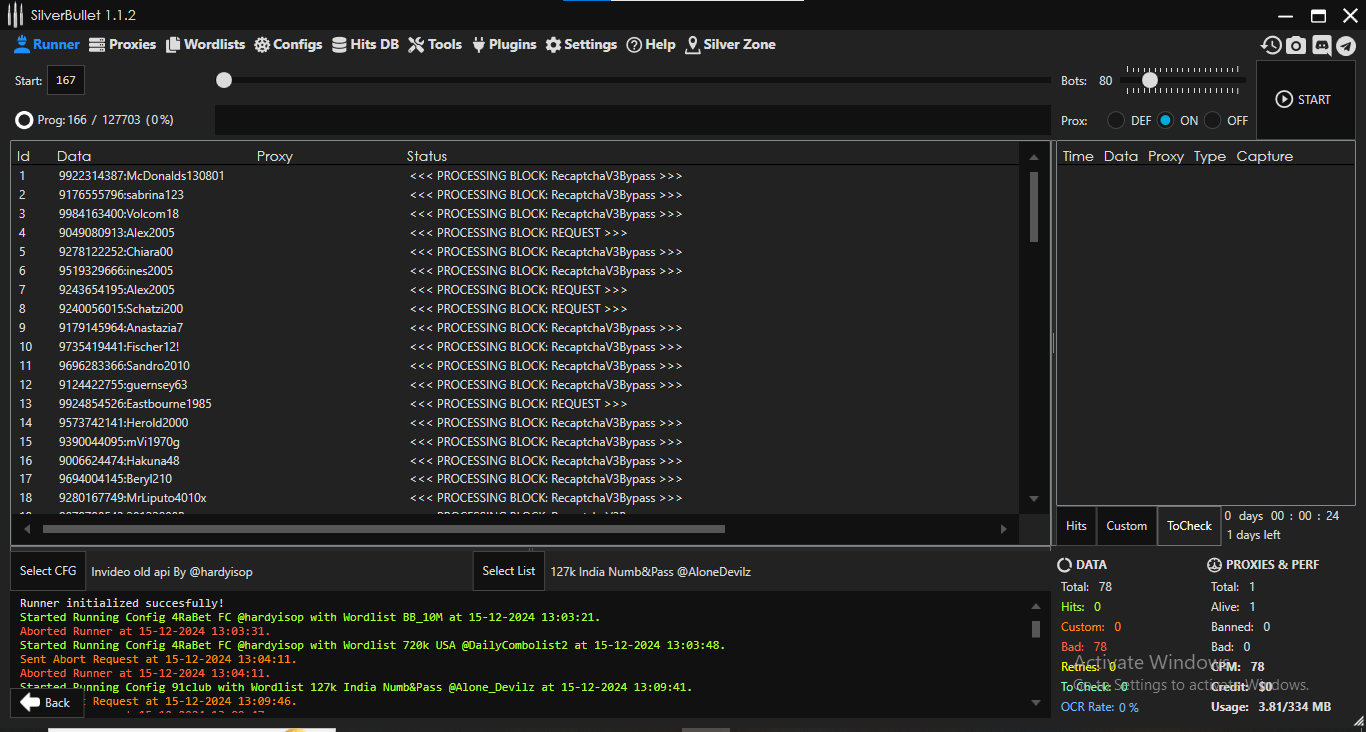
Task: Open the Settings tab
Action: [x=581, y=45]
